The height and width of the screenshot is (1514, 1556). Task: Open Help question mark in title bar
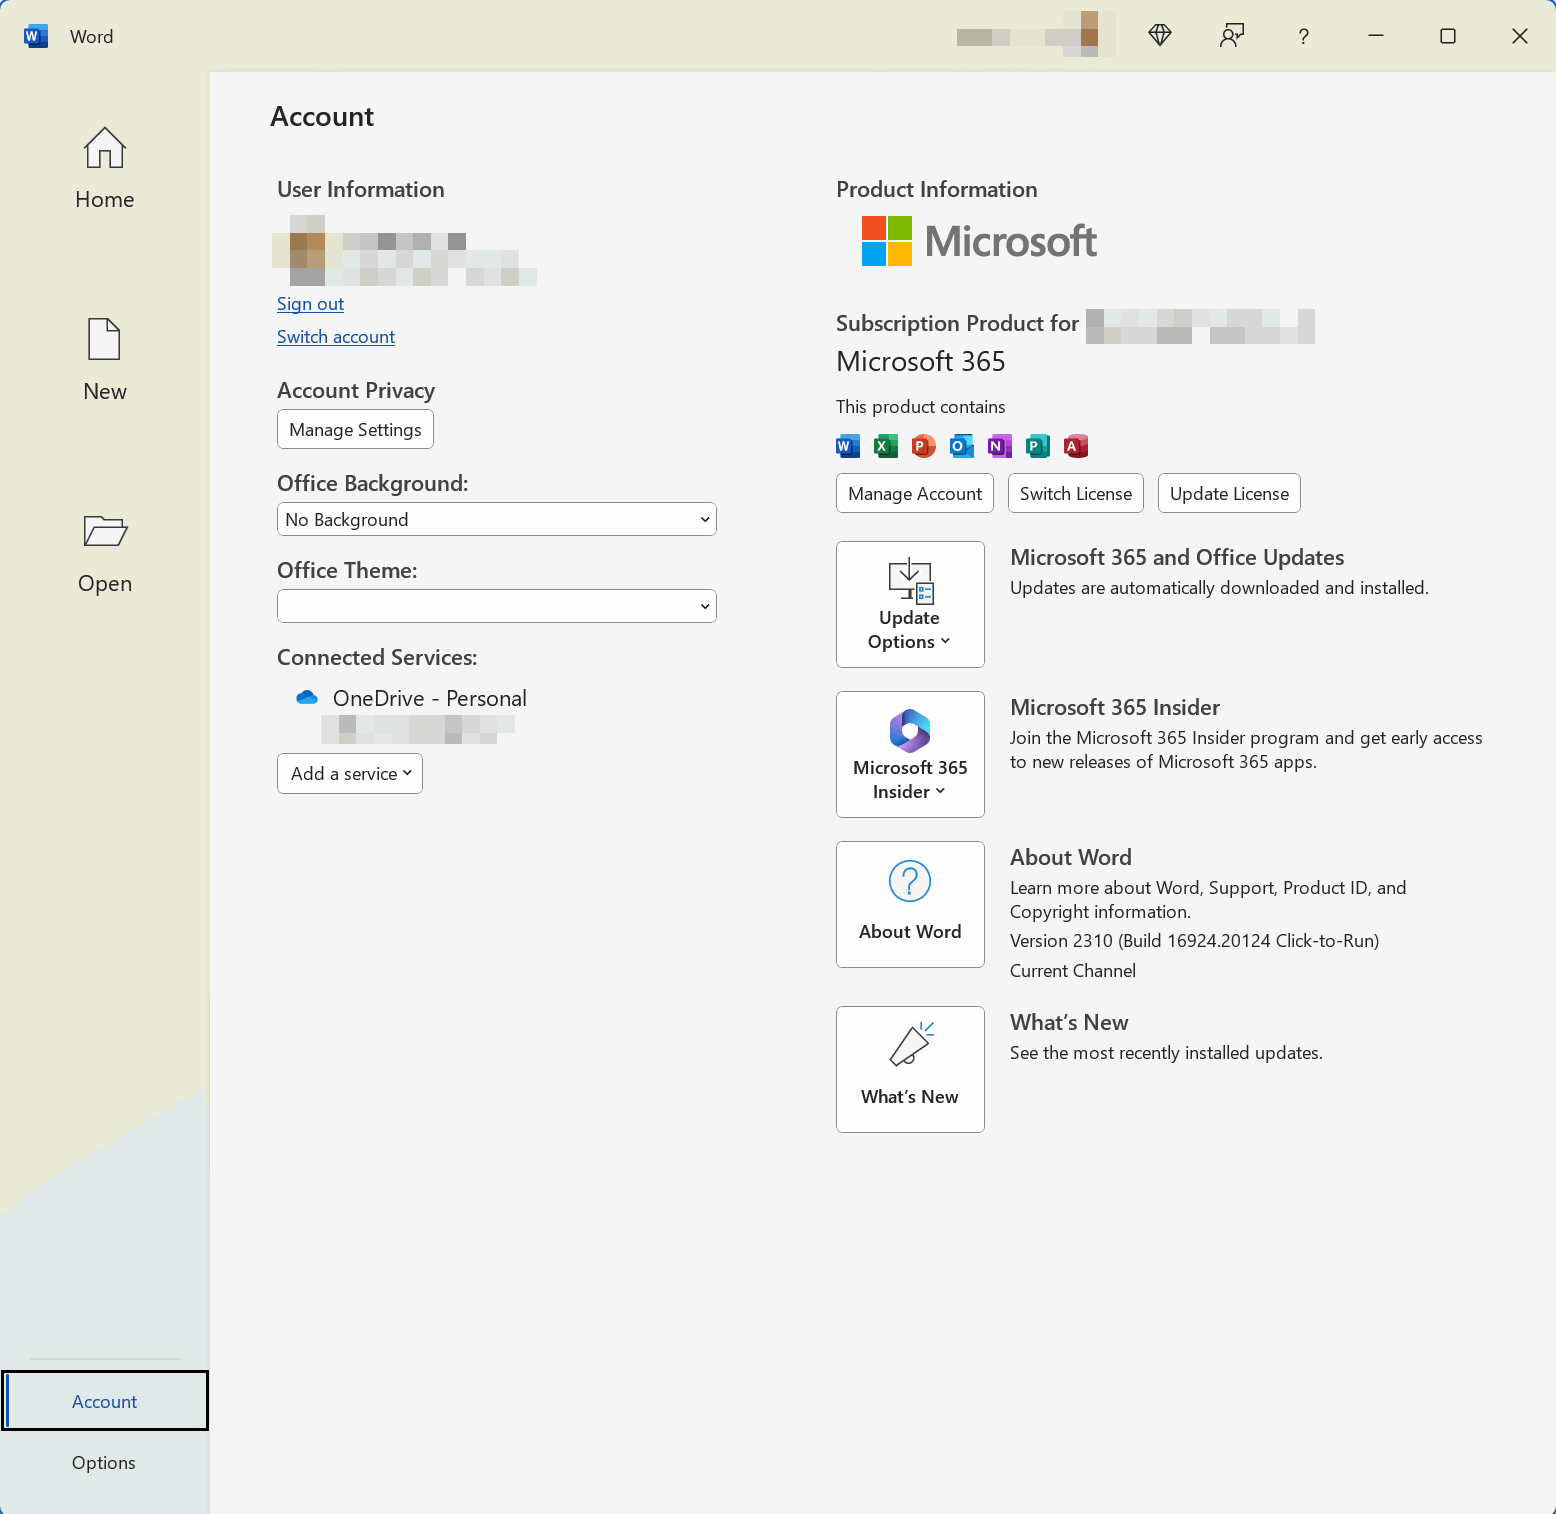[1303, 36]
